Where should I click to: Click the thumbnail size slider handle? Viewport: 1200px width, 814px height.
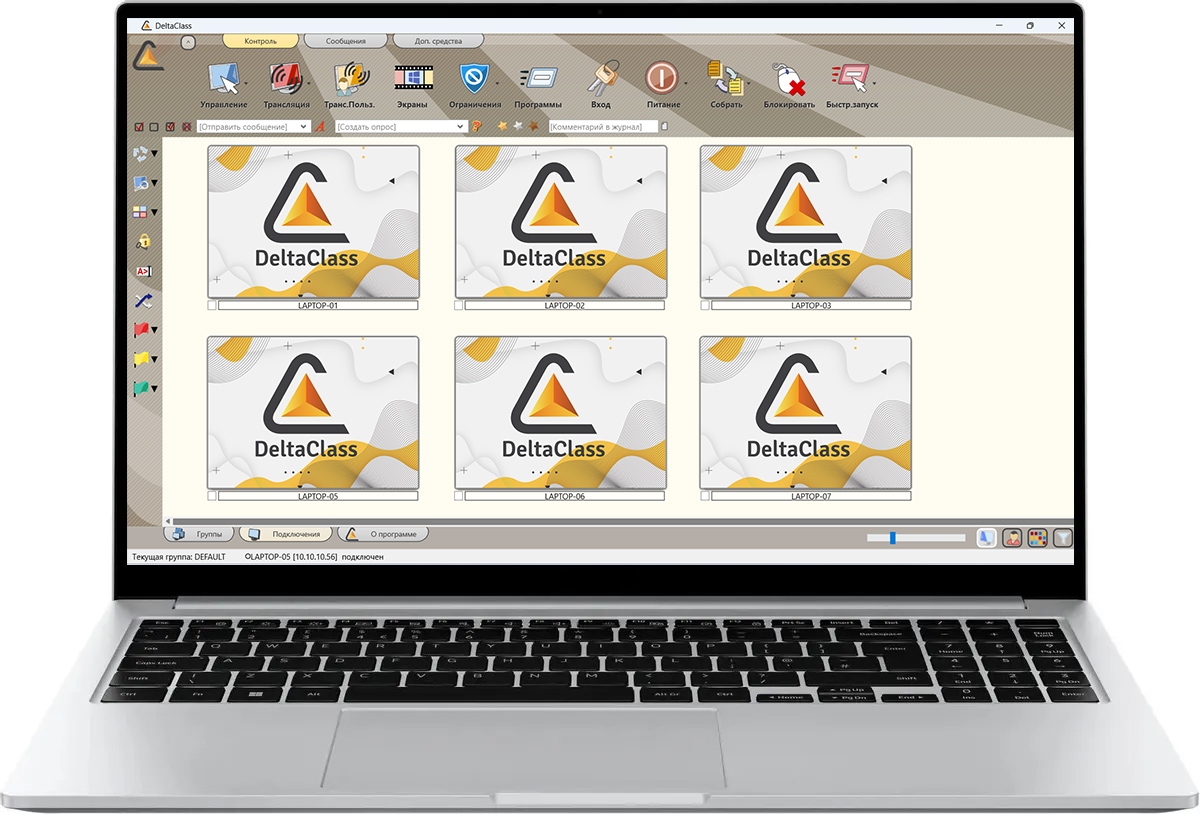(x=892, y=538)
